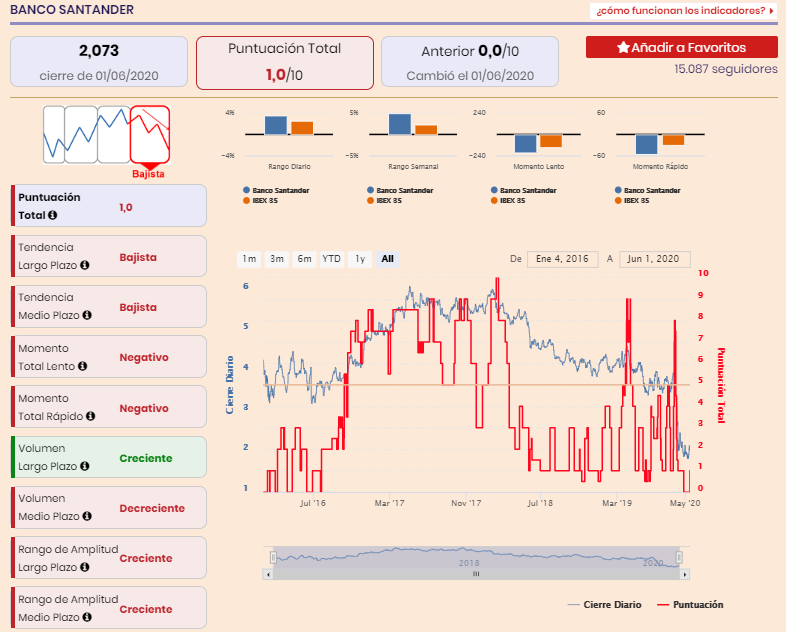Click blue Banco Santander bar in Rango Diario
The image size is (786, 632).
(276, 125)
